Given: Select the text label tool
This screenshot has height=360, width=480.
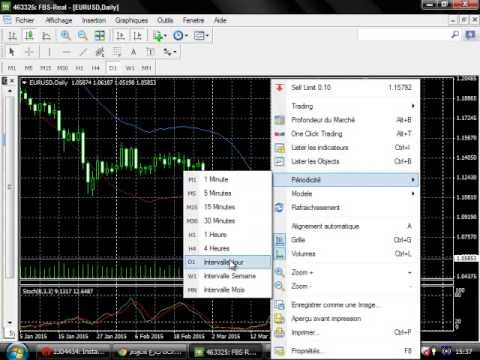Looking at the screenshot, I should [150, 52].
